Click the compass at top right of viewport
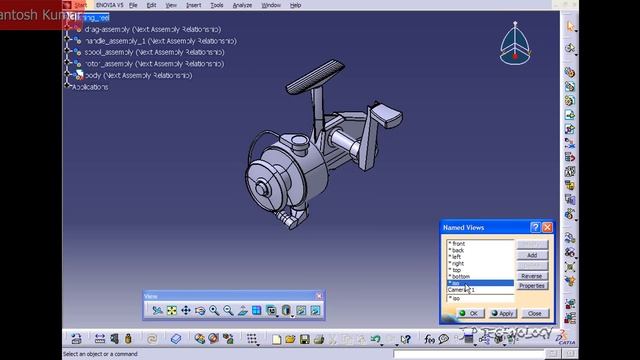Image resolution: width=640 pixels, height=360 pixels. pos(515,43)
